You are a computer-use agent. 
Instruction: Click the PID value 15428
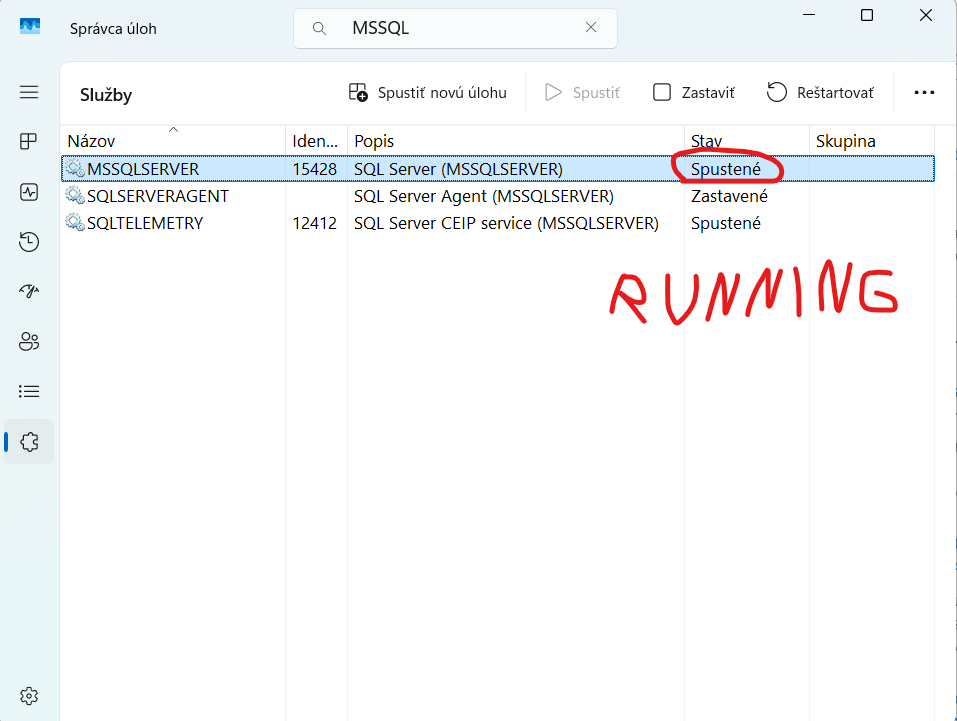(314, 169)
